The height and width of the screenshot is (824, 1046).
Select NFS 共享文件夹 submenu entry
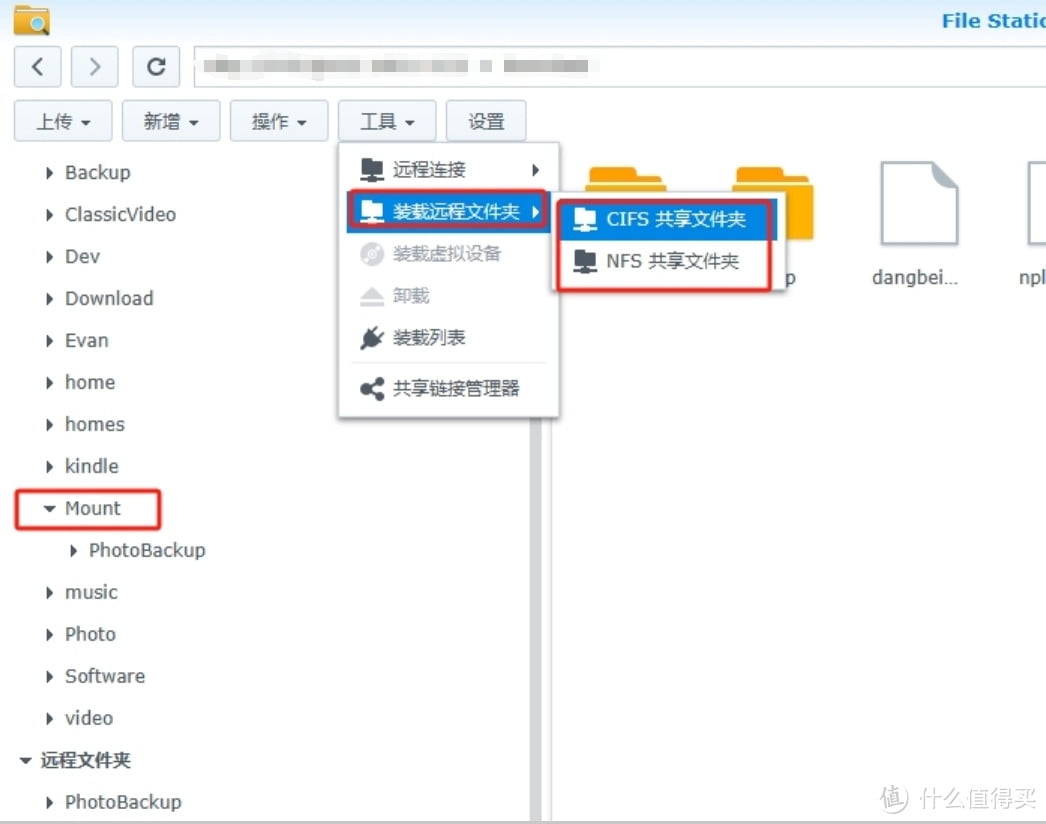tap(664, 261)
